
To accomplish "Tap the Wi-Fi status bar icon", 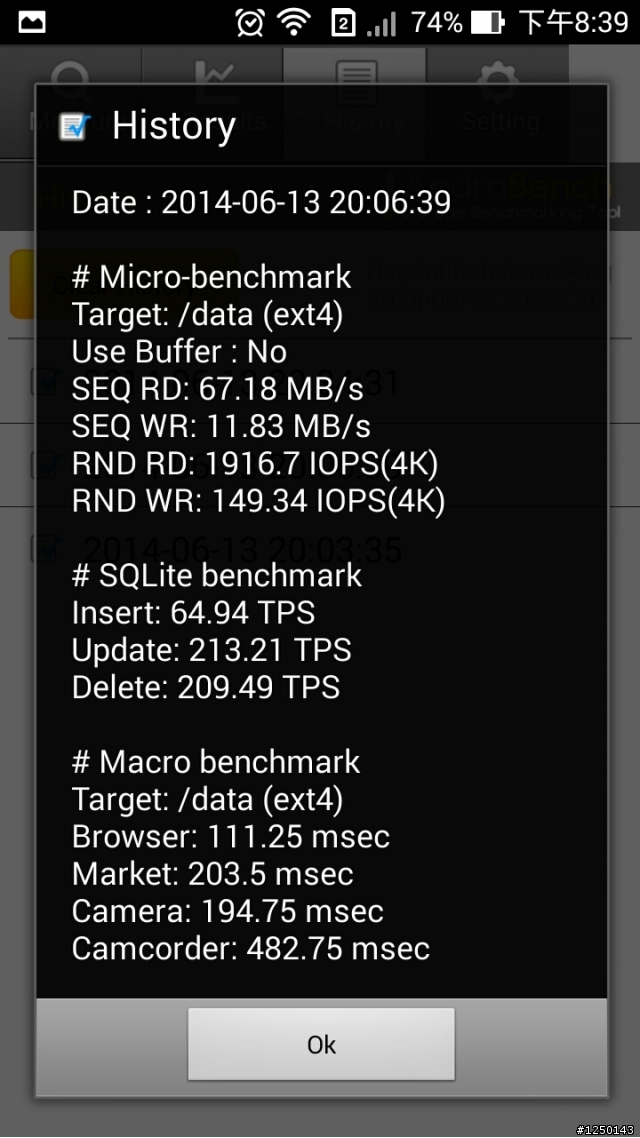I will 293,22.
